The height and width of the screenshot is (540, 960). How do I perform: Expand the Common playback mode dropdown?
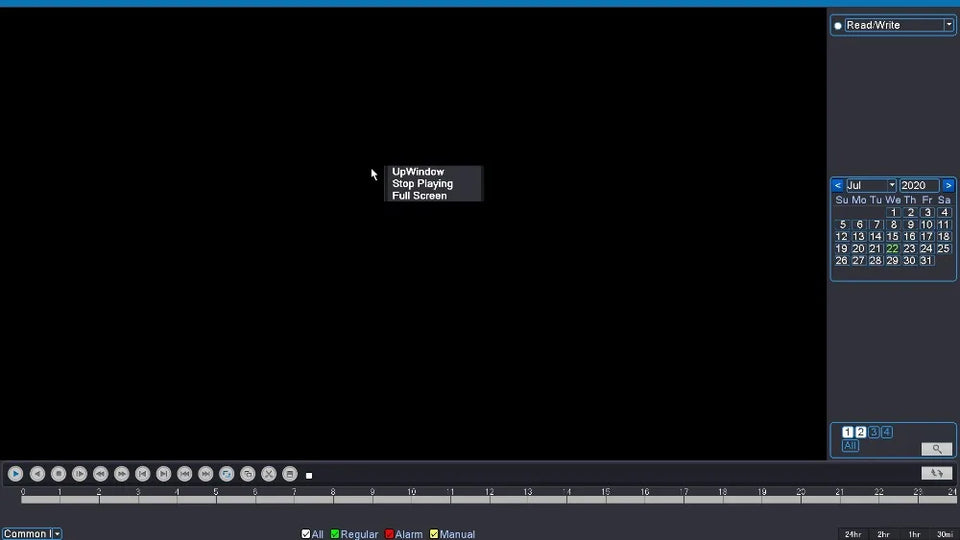[x=57, y=534]
